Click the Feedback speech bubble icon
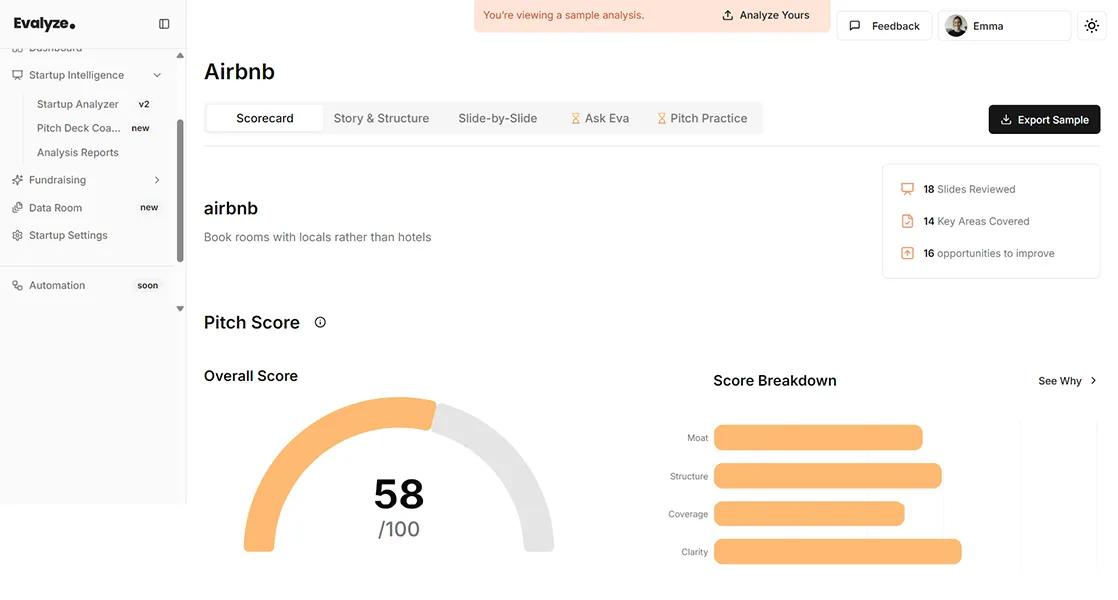This screenshot has width=1118, height=600. (854, 26)
